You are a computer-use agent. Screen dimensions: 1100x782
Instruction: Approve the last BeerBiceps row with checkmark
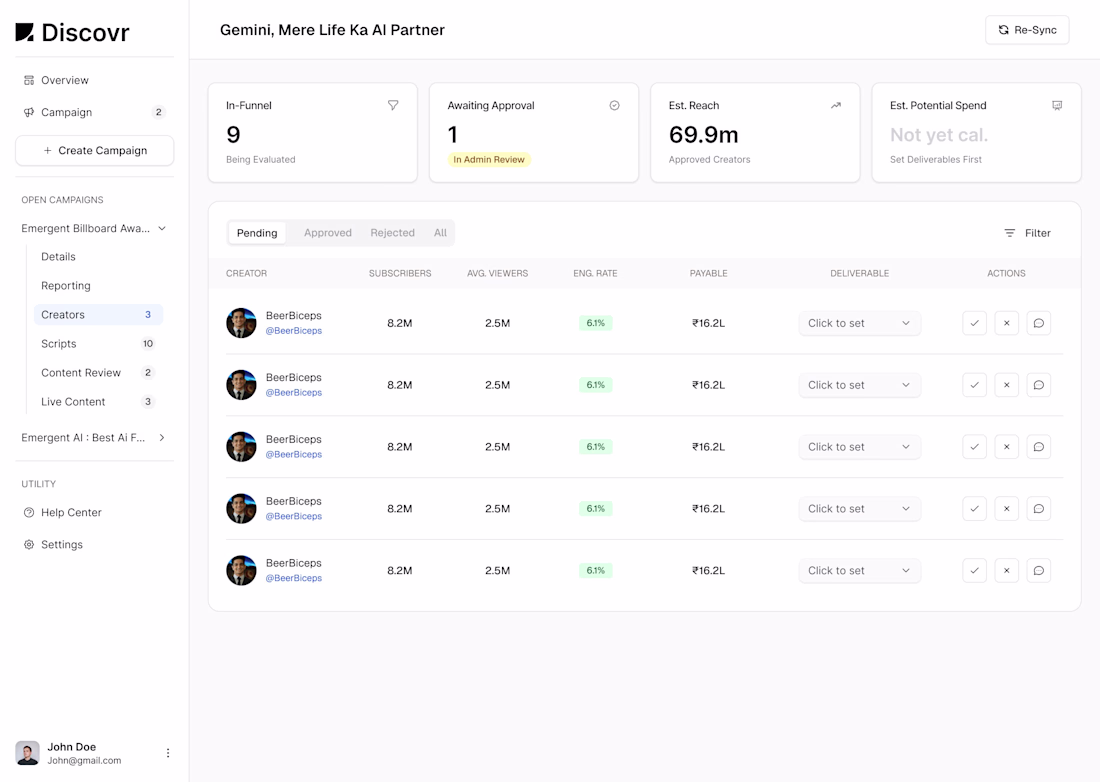click(x=974, y=570)
